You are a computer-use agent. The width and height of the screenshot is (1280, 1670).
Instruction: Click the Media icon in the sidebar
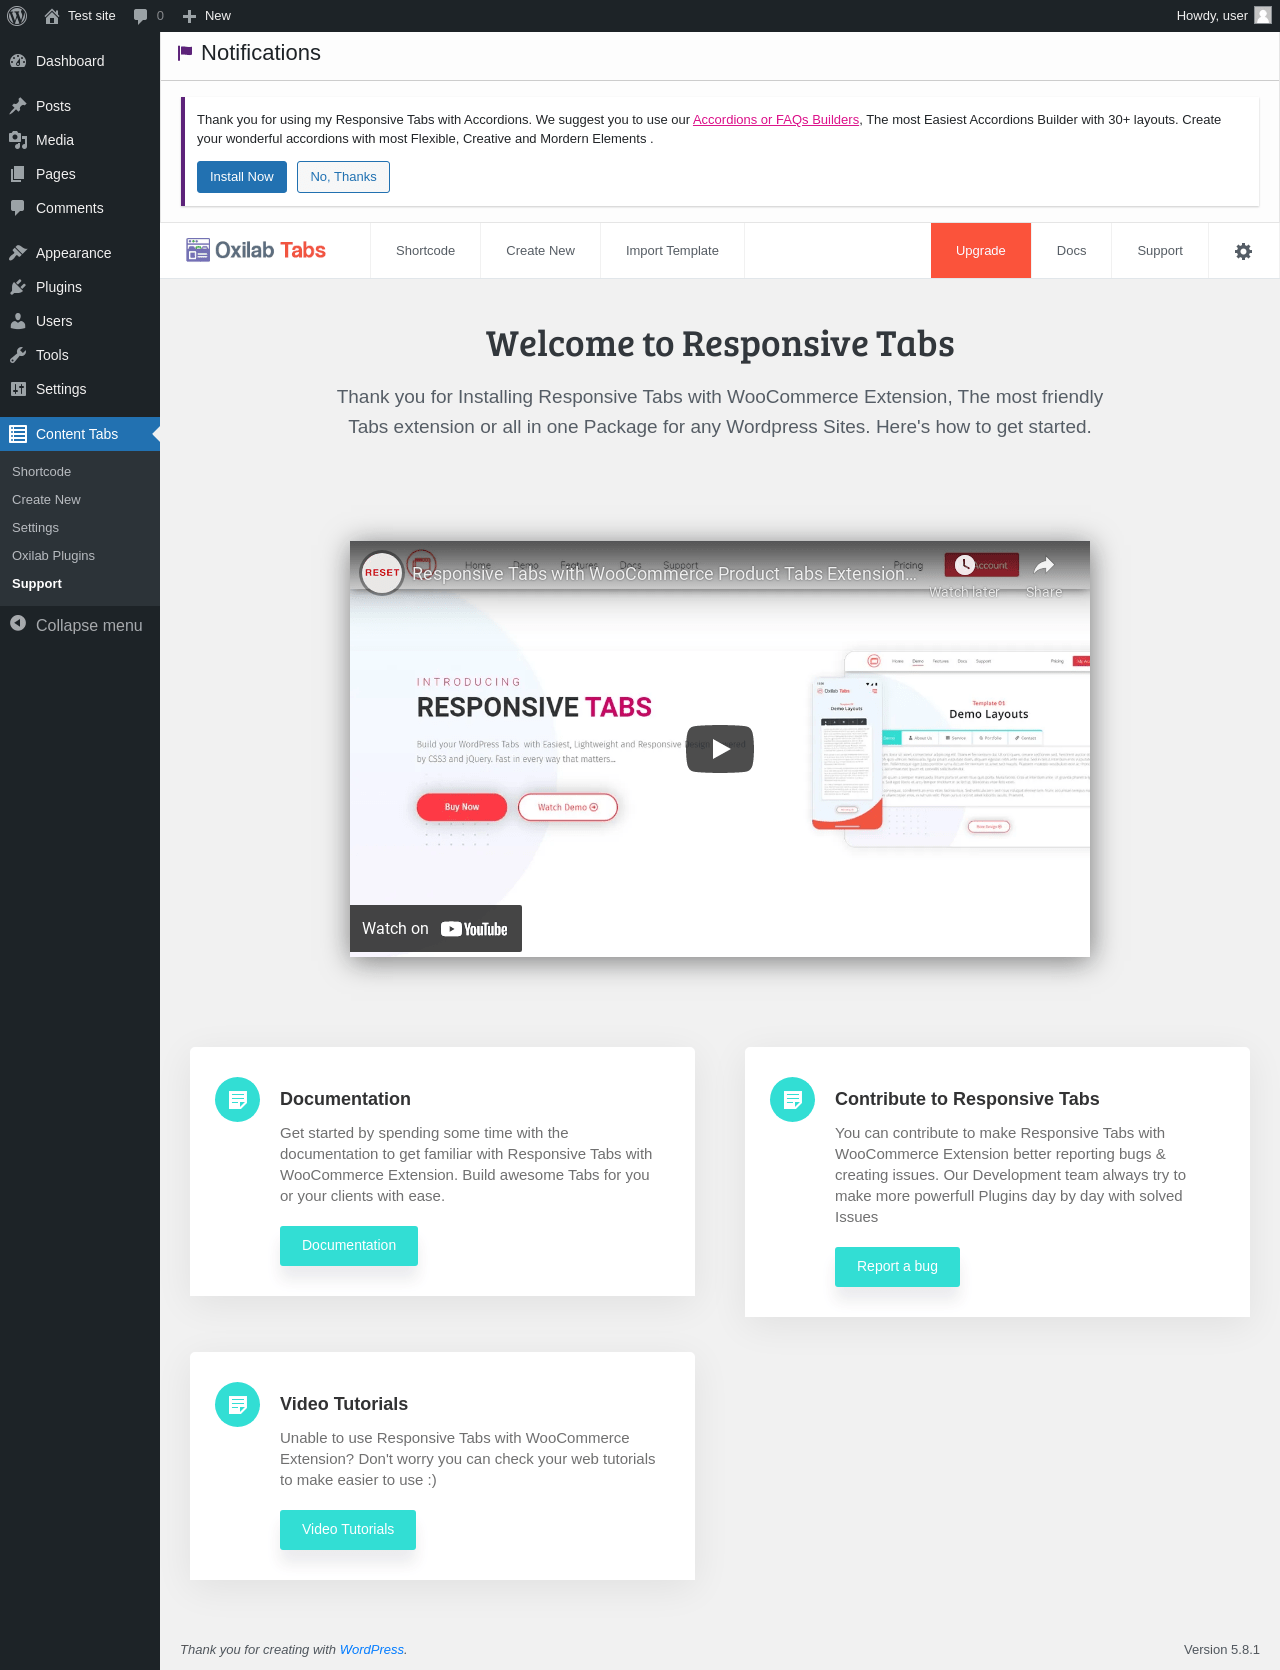pos(18,140)
